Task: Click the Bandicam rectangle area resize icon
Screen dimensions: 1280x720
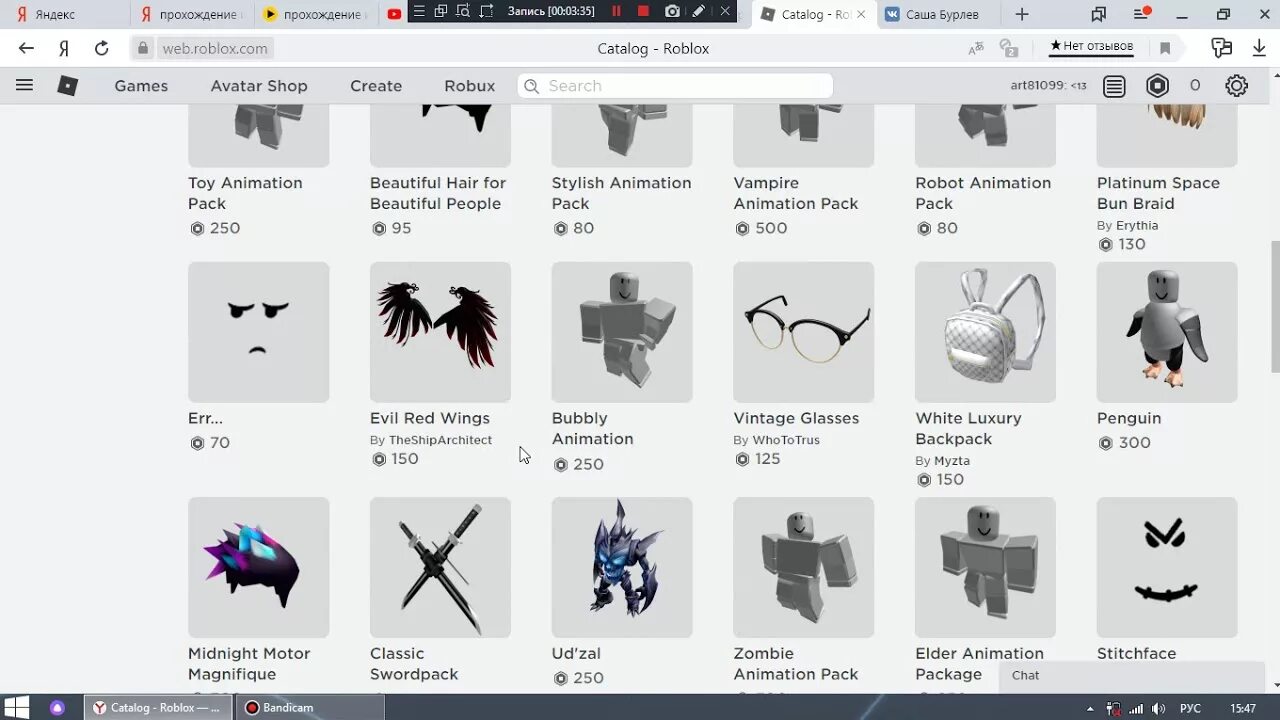Action: click(x=486, y=11)
